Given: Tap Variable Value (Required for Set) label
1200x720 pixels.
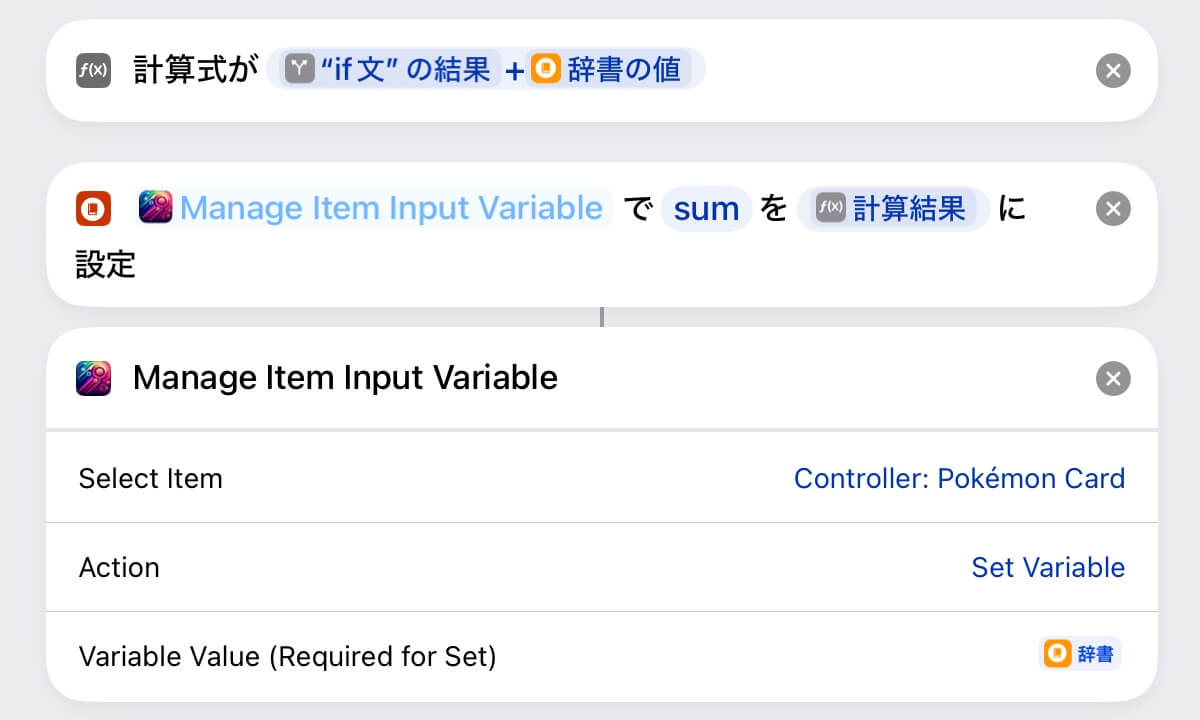Looking at the screenshot, I should tap(287, 656).
